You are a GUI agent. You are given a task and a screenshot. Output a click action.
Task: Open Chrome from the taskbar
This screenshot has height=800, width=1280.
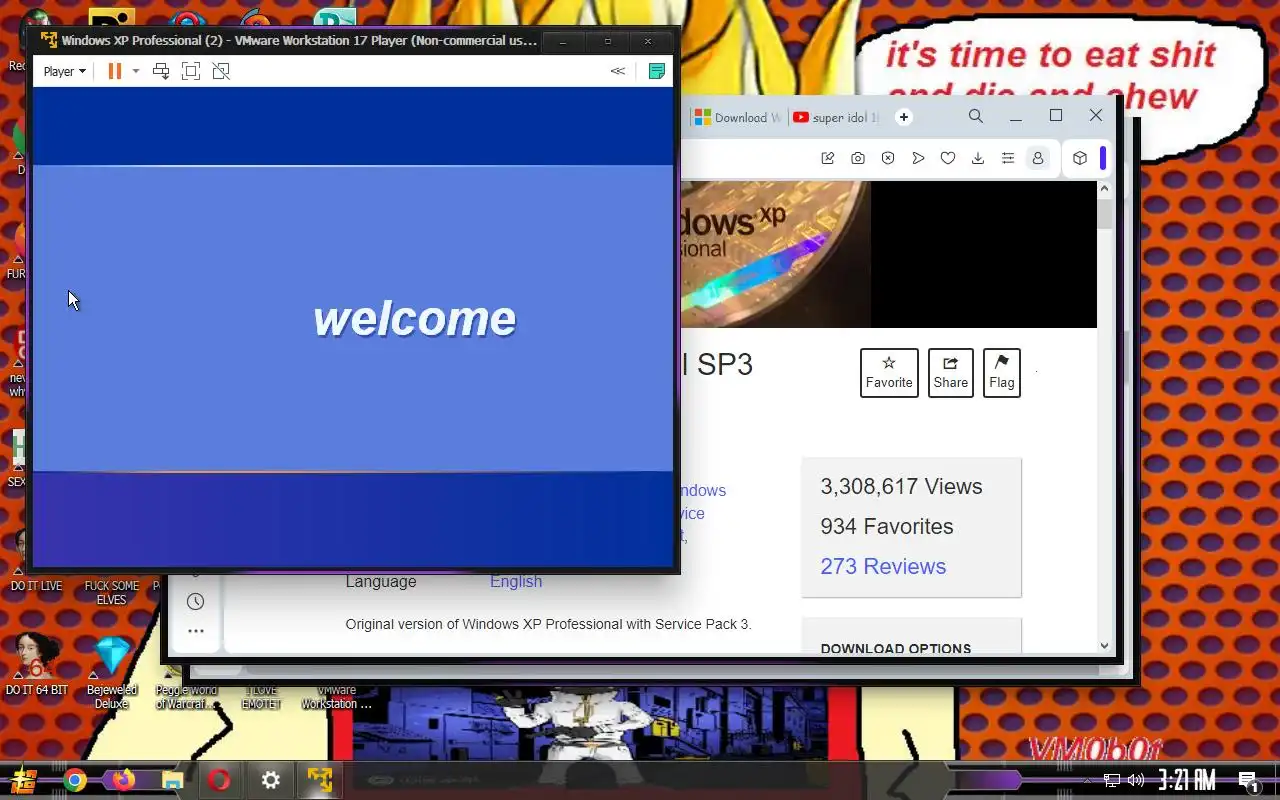75,780
